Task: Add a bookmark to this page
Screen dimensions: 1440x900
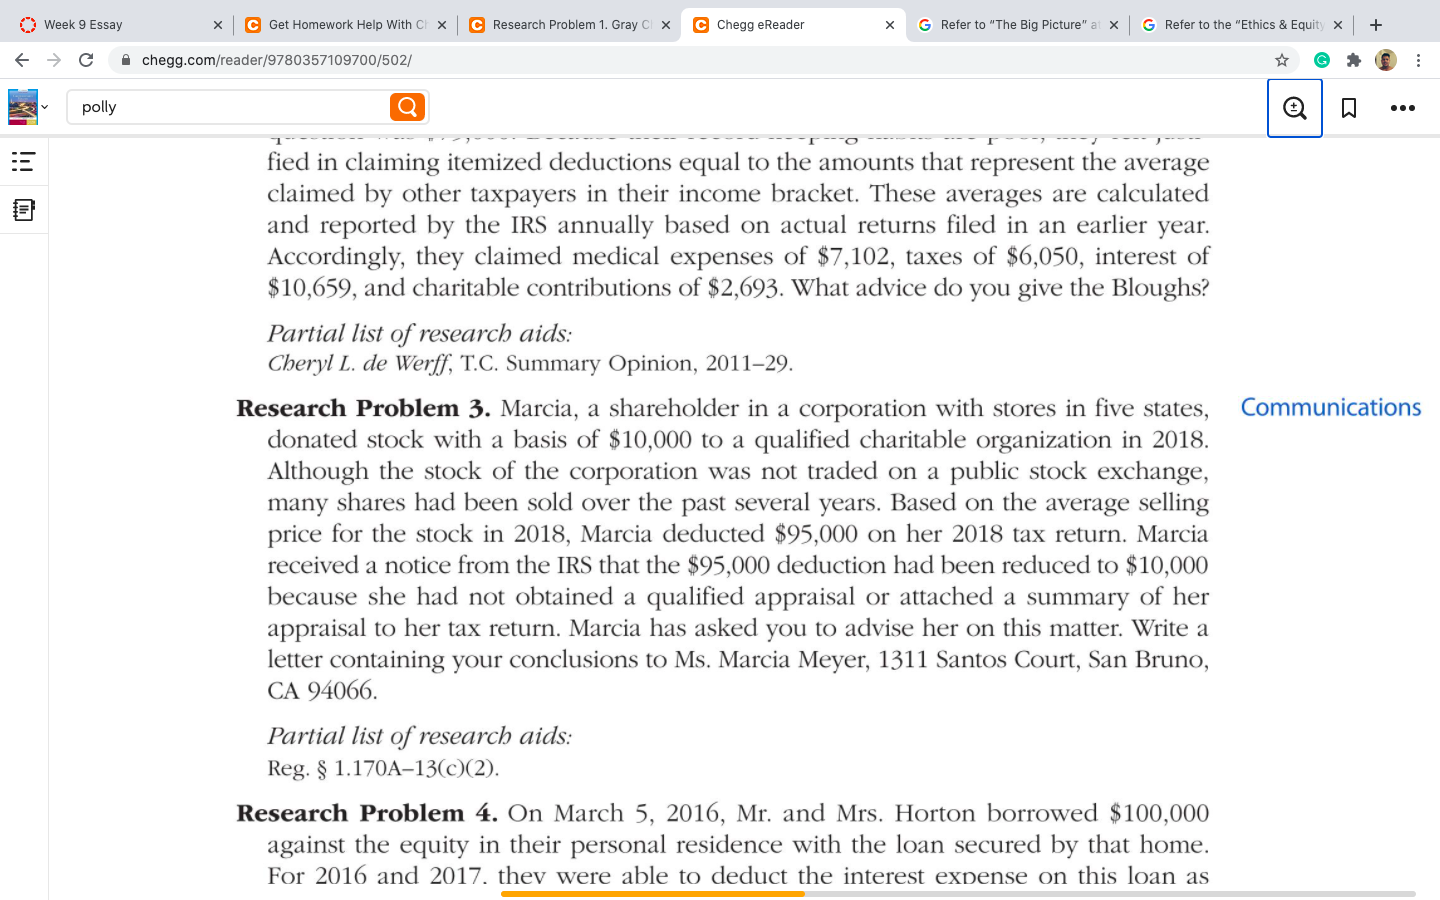Action: pos(1348,107)
